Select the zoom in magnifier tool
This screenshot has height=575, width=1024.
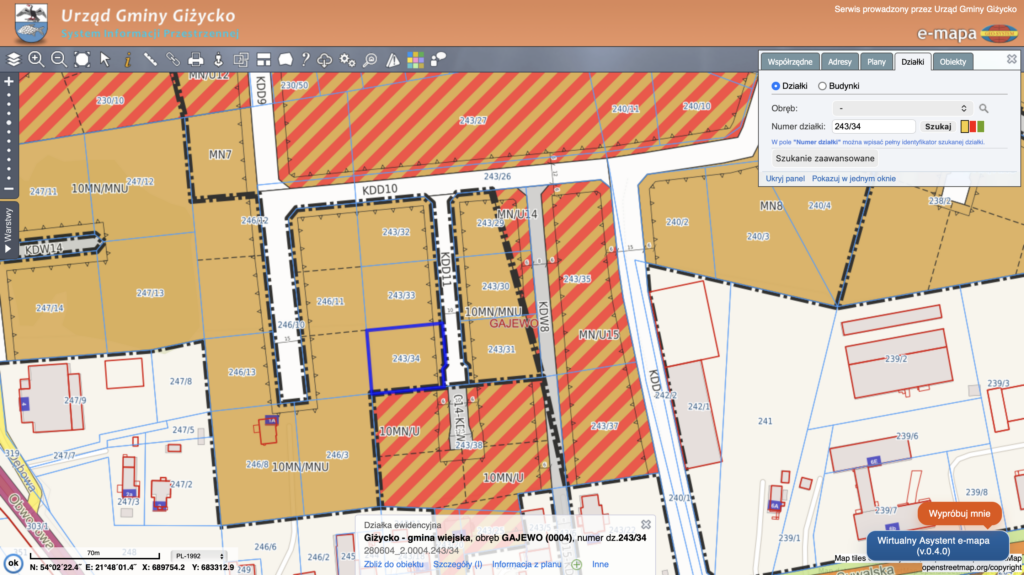pos(36,59)
